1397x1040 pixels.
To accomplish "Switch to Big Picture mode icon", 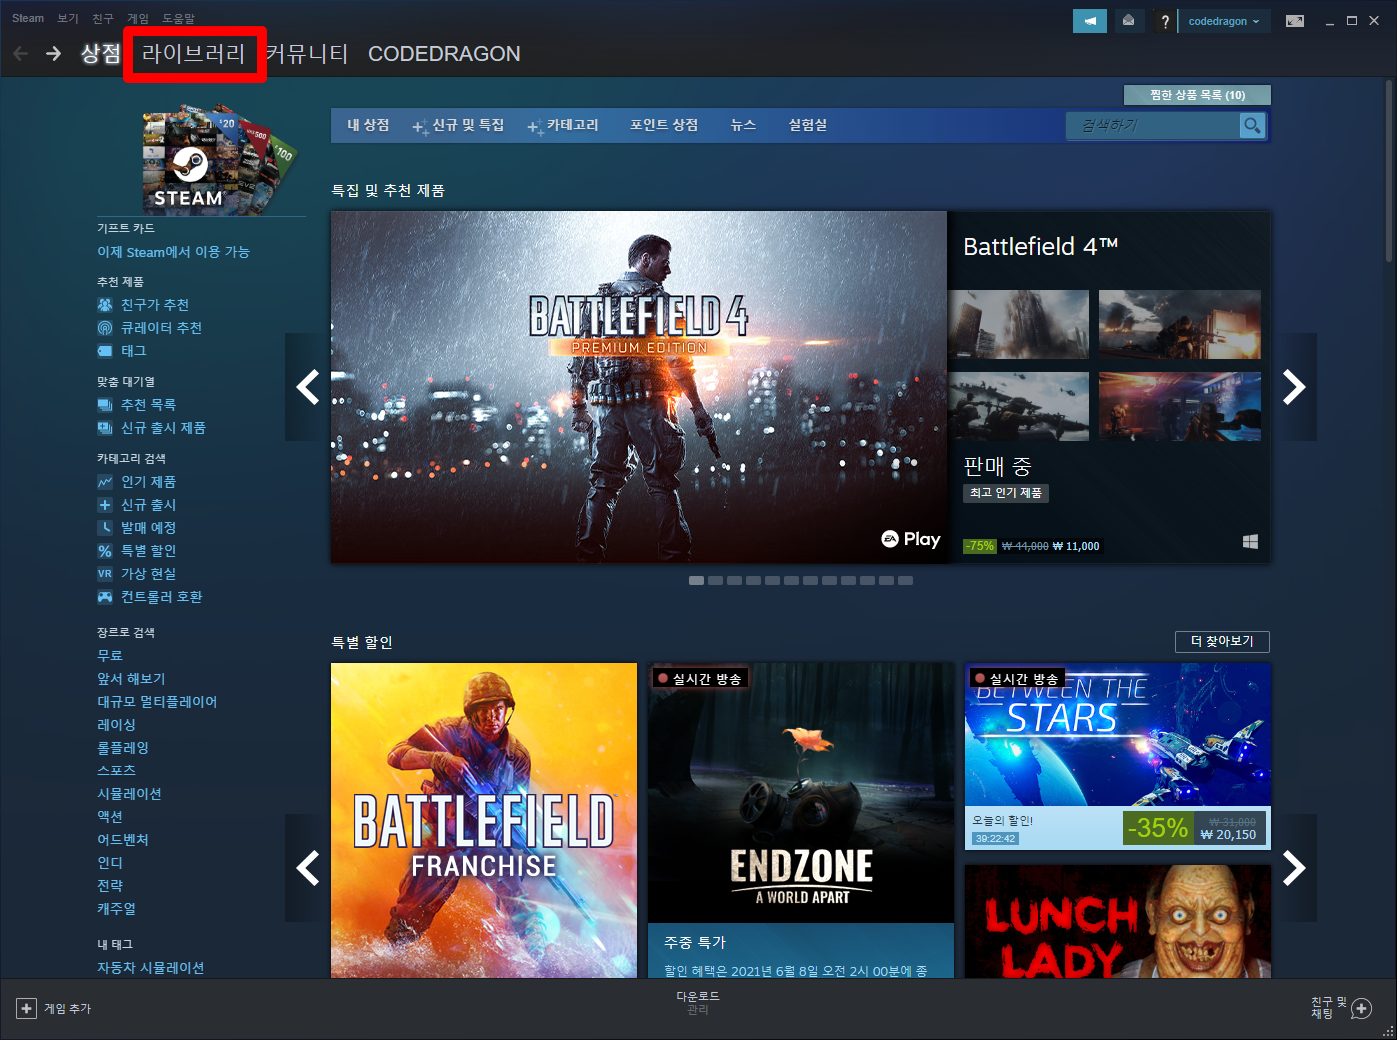I will click(1295, 21).
